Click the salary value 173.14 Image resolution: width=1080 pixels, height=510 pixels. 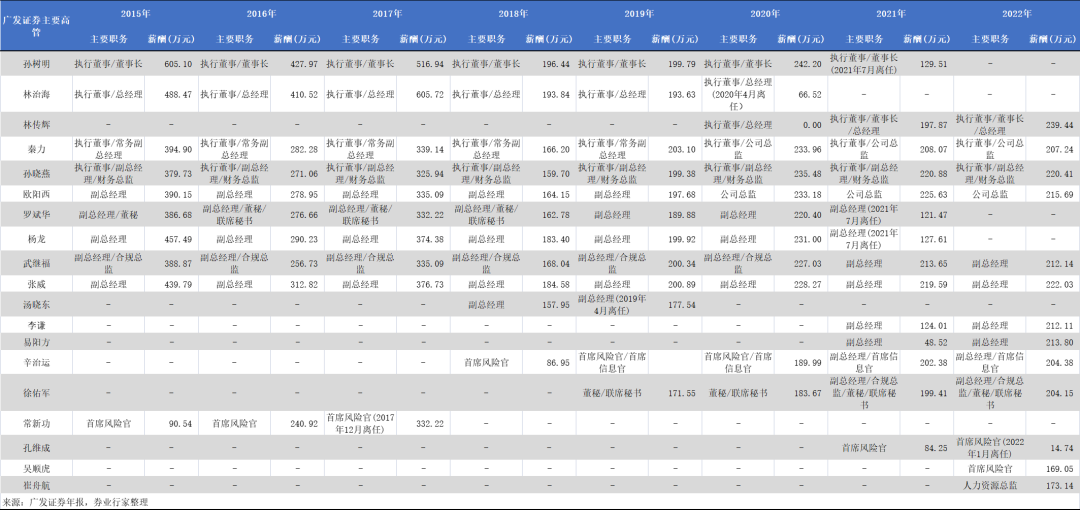[x=1059, y=485]
